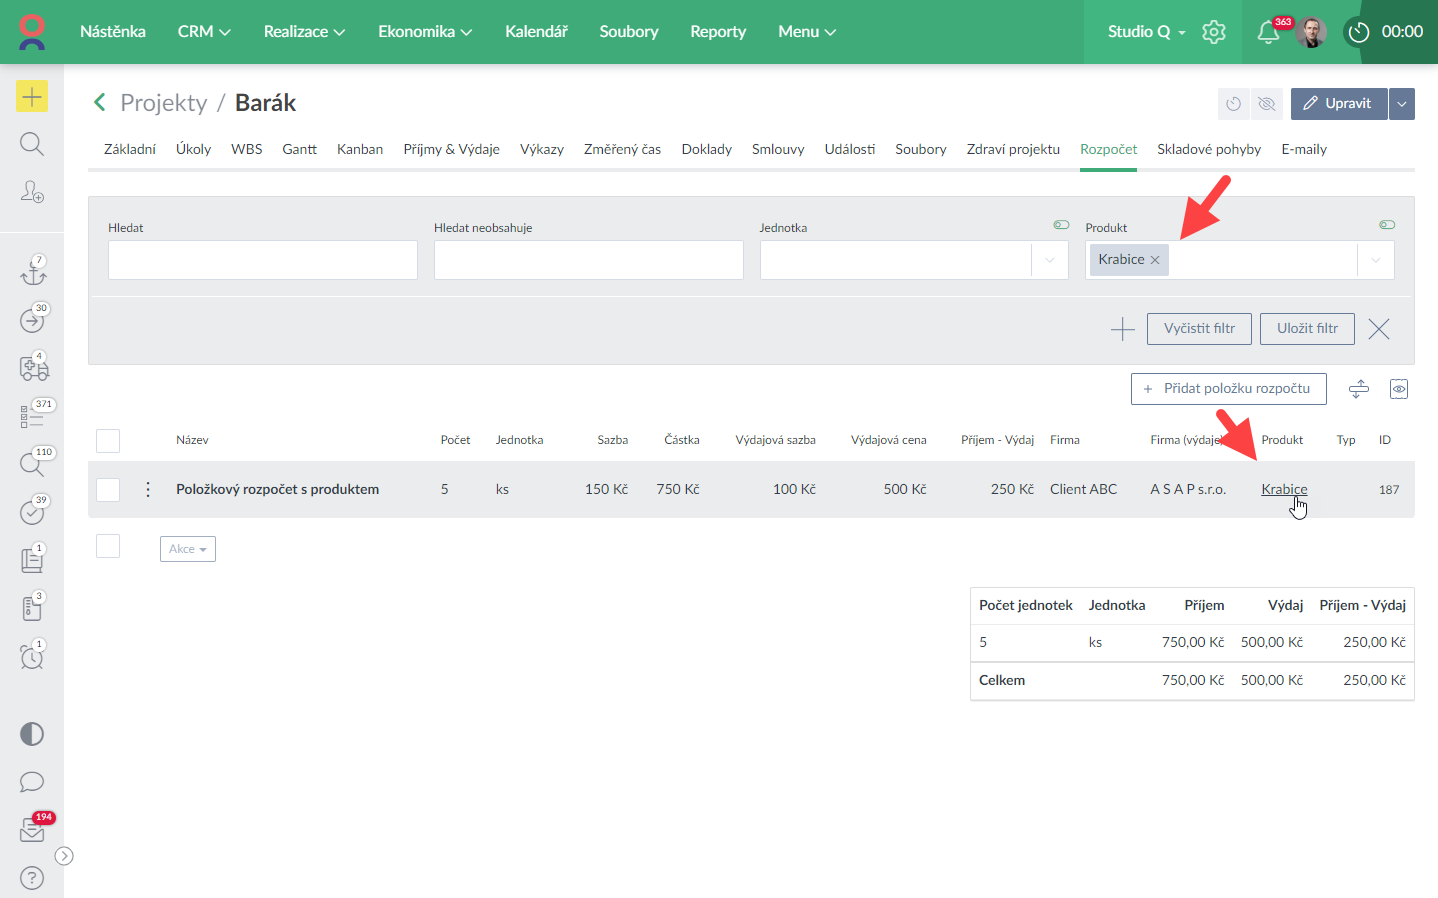
Task: Open the search magnifier in sidebar
Action: (32, 144)
